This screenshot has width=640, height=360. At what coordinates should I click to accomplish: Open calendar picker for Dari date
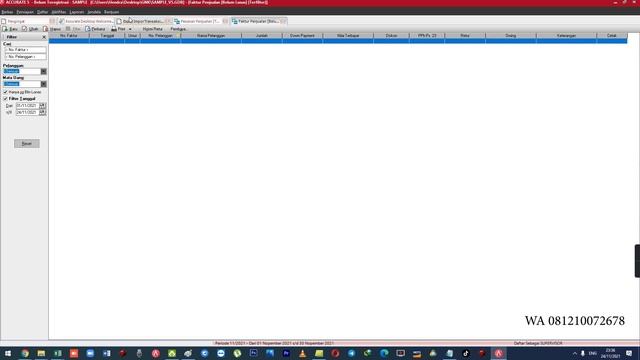coord(42,106)
